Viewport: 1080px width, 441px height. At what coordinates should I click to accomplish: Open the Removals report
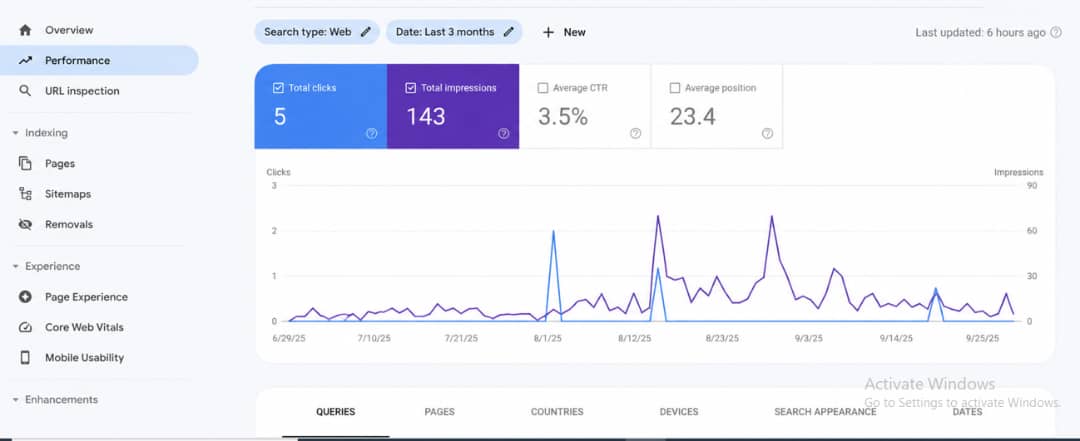tap(99, 225)
